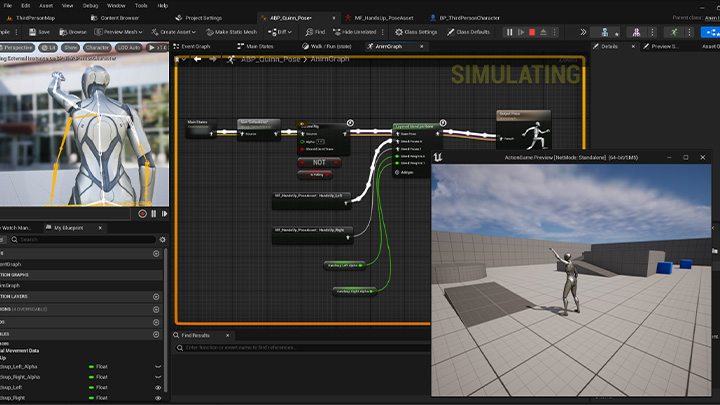Stop the simulation with red square
Image resolution: width=720 pixels, height=405 pixels.
pos(532,32)
